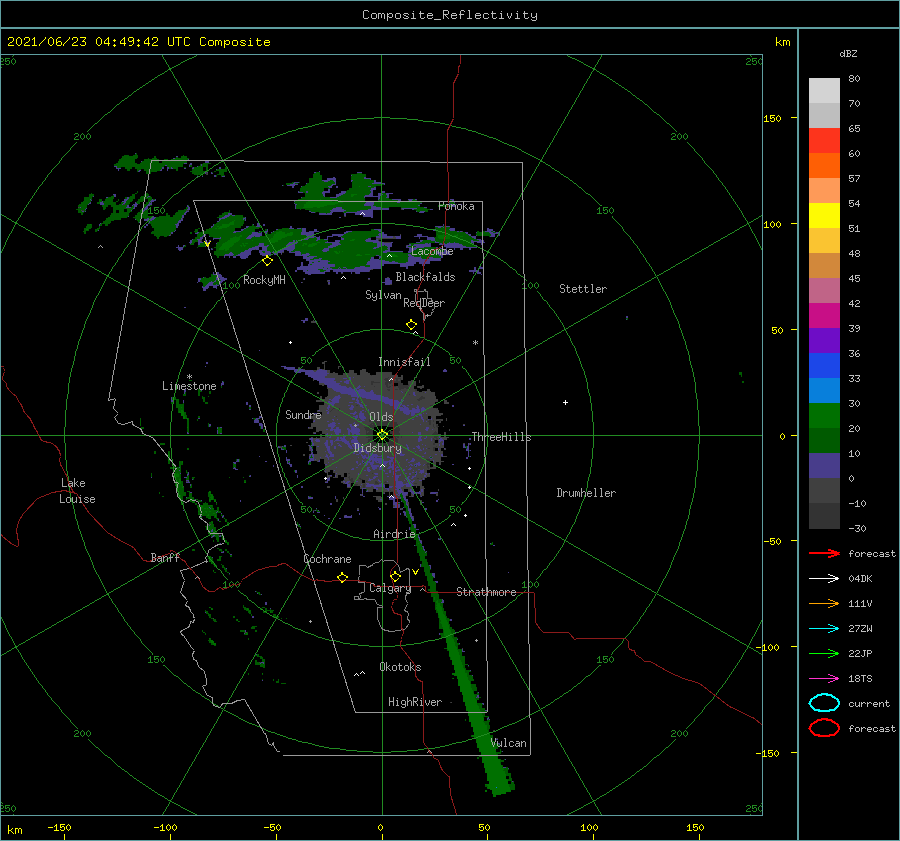Screen dimensions: 900x841
Task: Click the orange 111V arrow icon
Action: pyautogui.click(x=824, y=603)
